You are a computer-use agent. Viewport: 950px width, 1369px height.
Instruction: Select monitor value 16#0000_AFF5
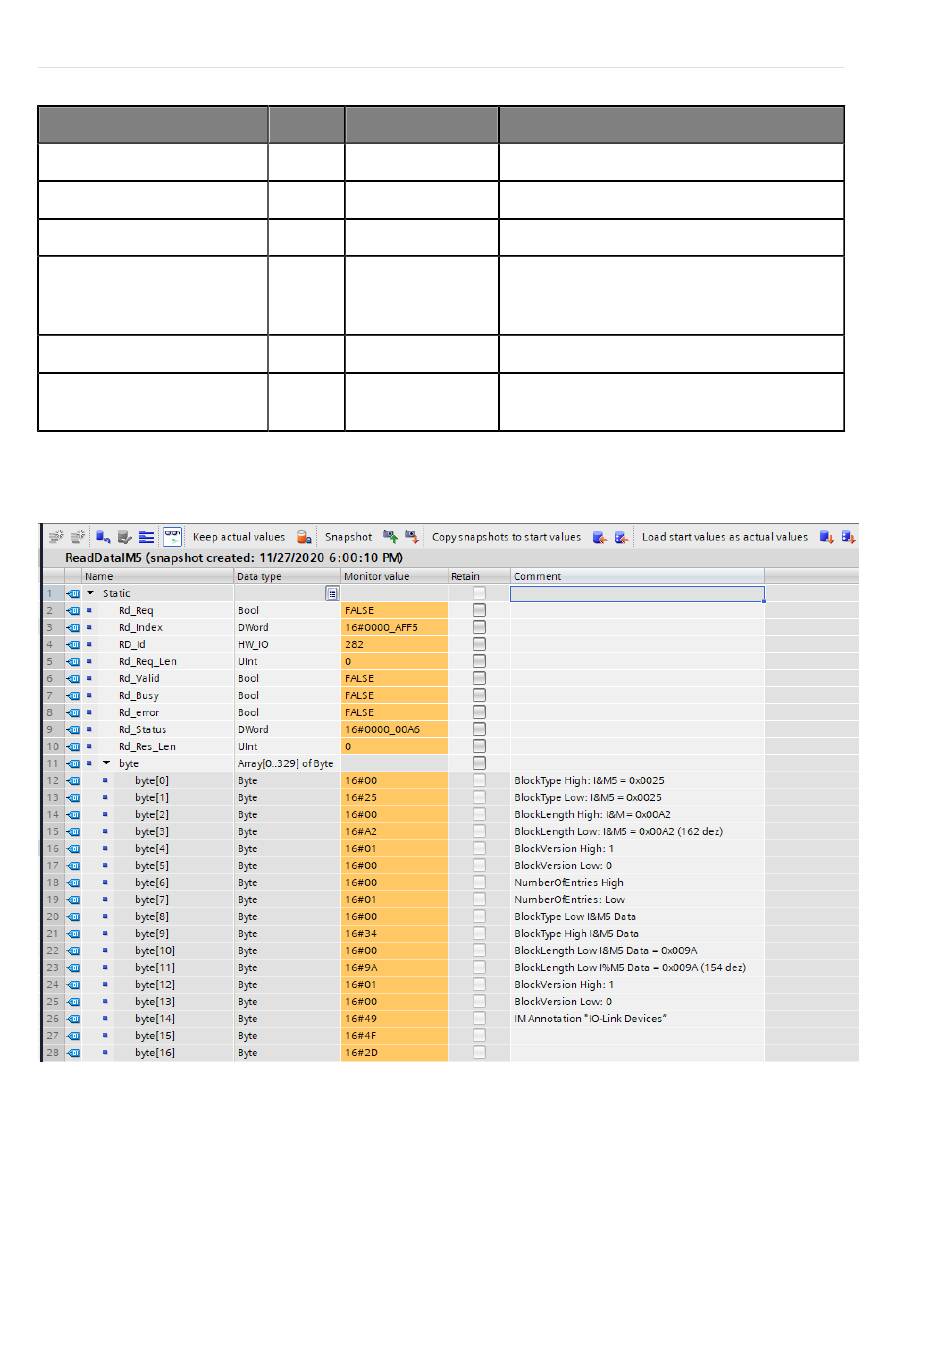coord(395,628)
